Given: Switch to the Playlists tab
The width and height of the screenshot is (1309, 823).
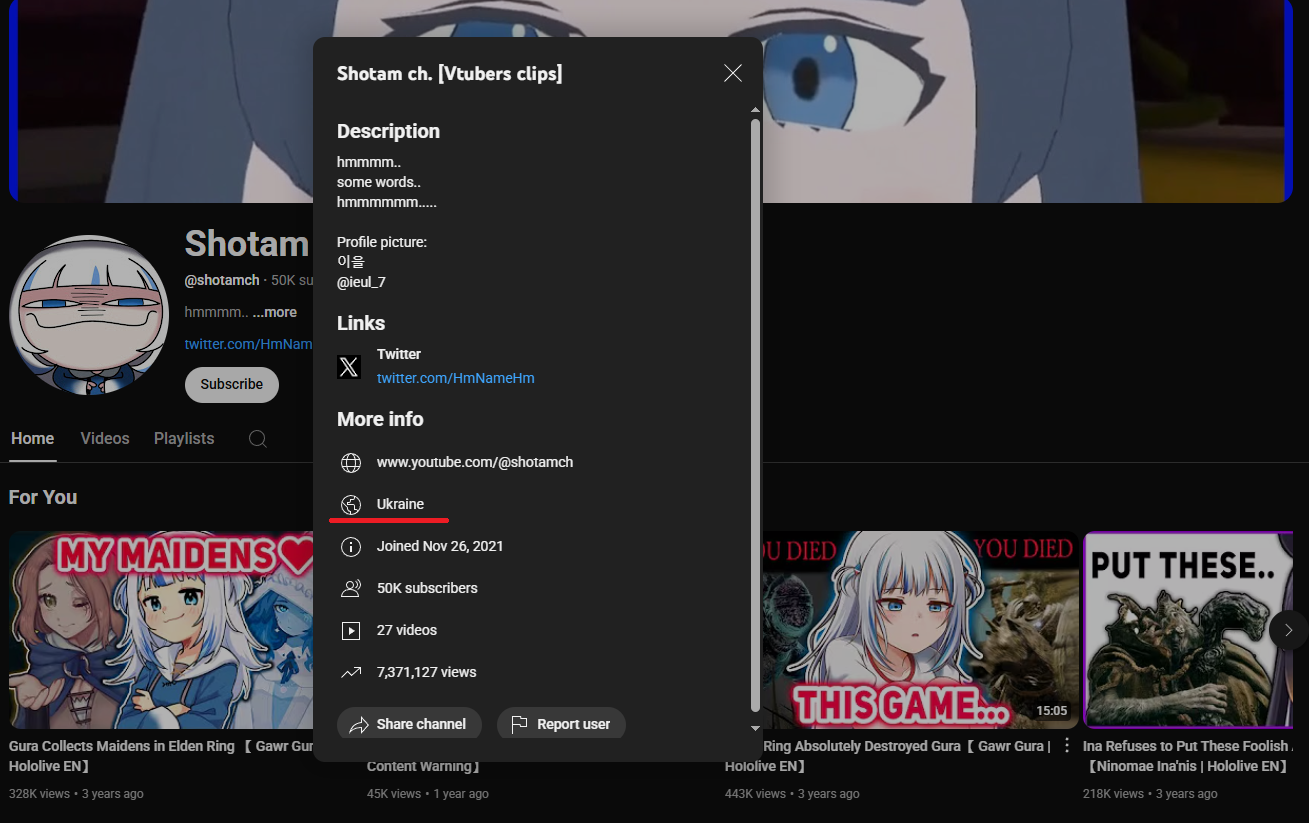Looking at the screenshot, I should pyautogui.click(x=184, y=438).
